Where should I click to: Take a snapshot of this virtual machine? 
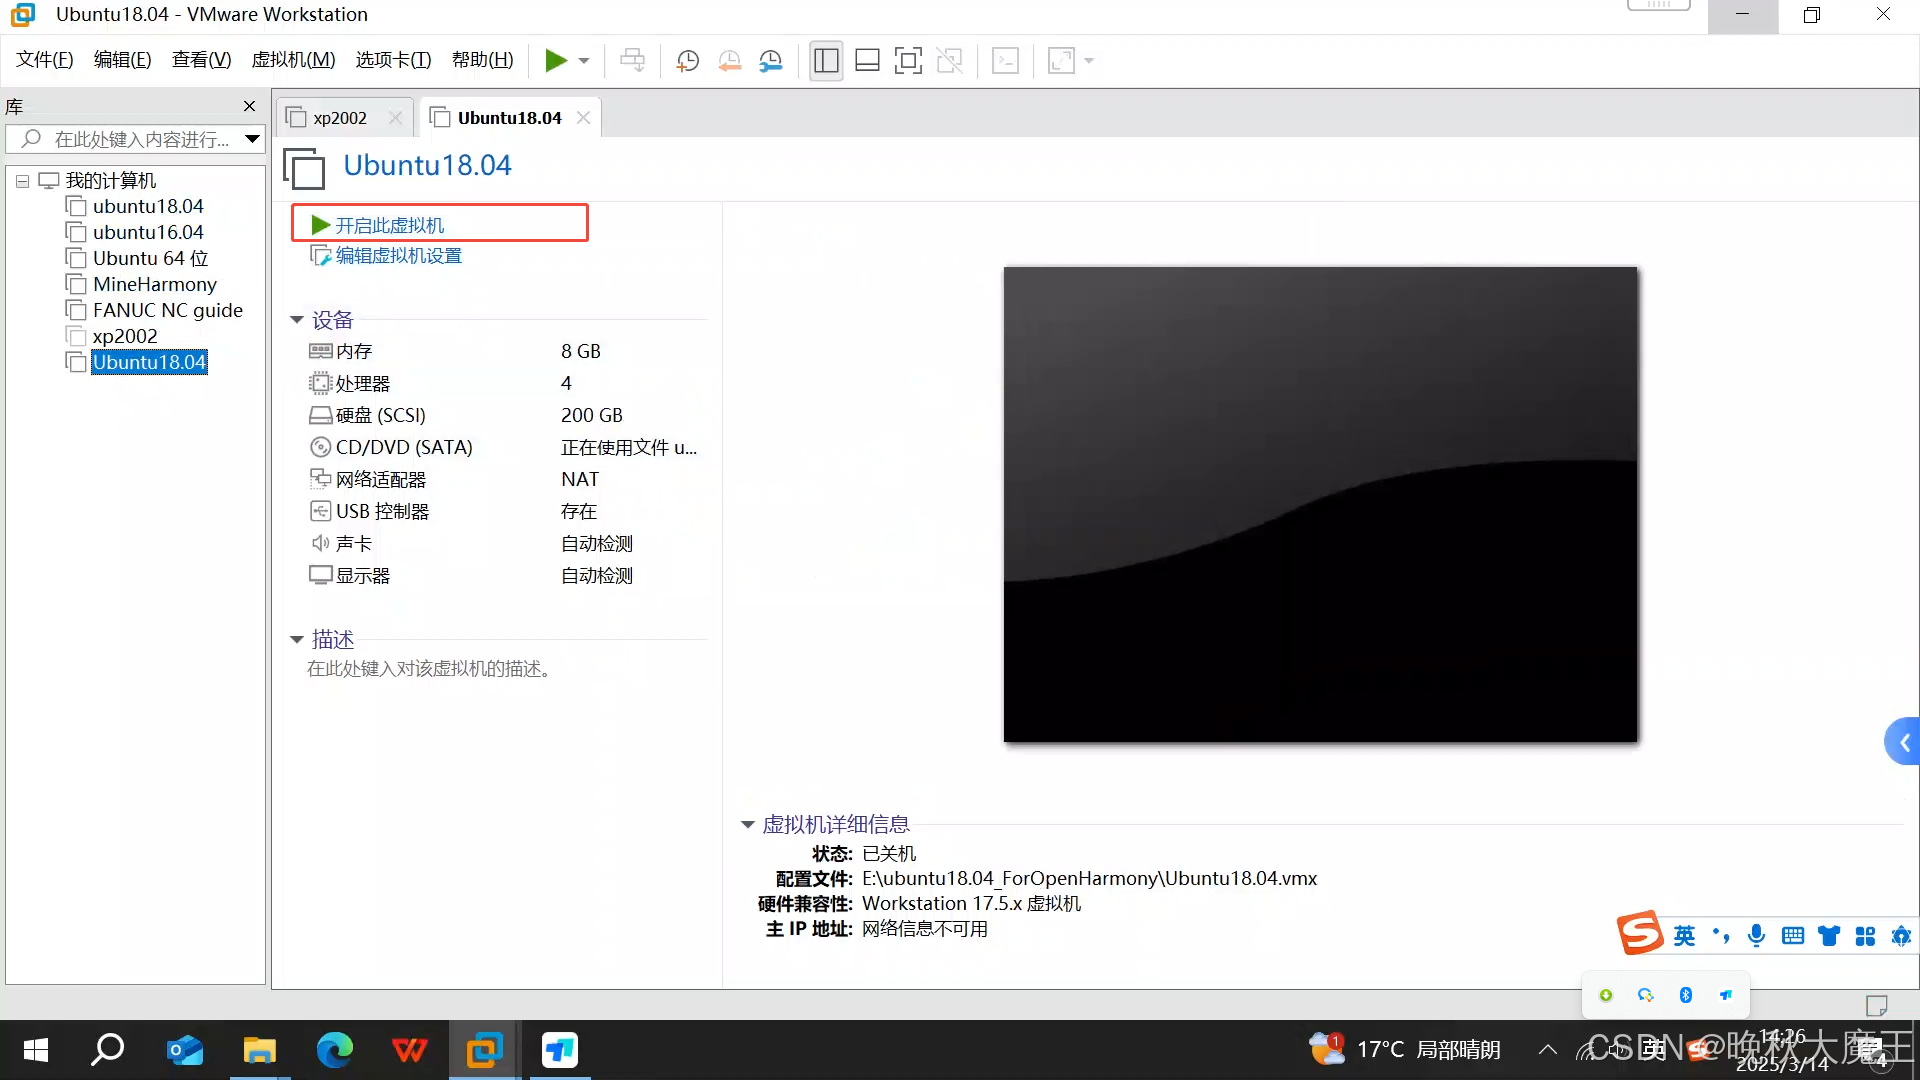pyautogui.click(x=687, y=61)
